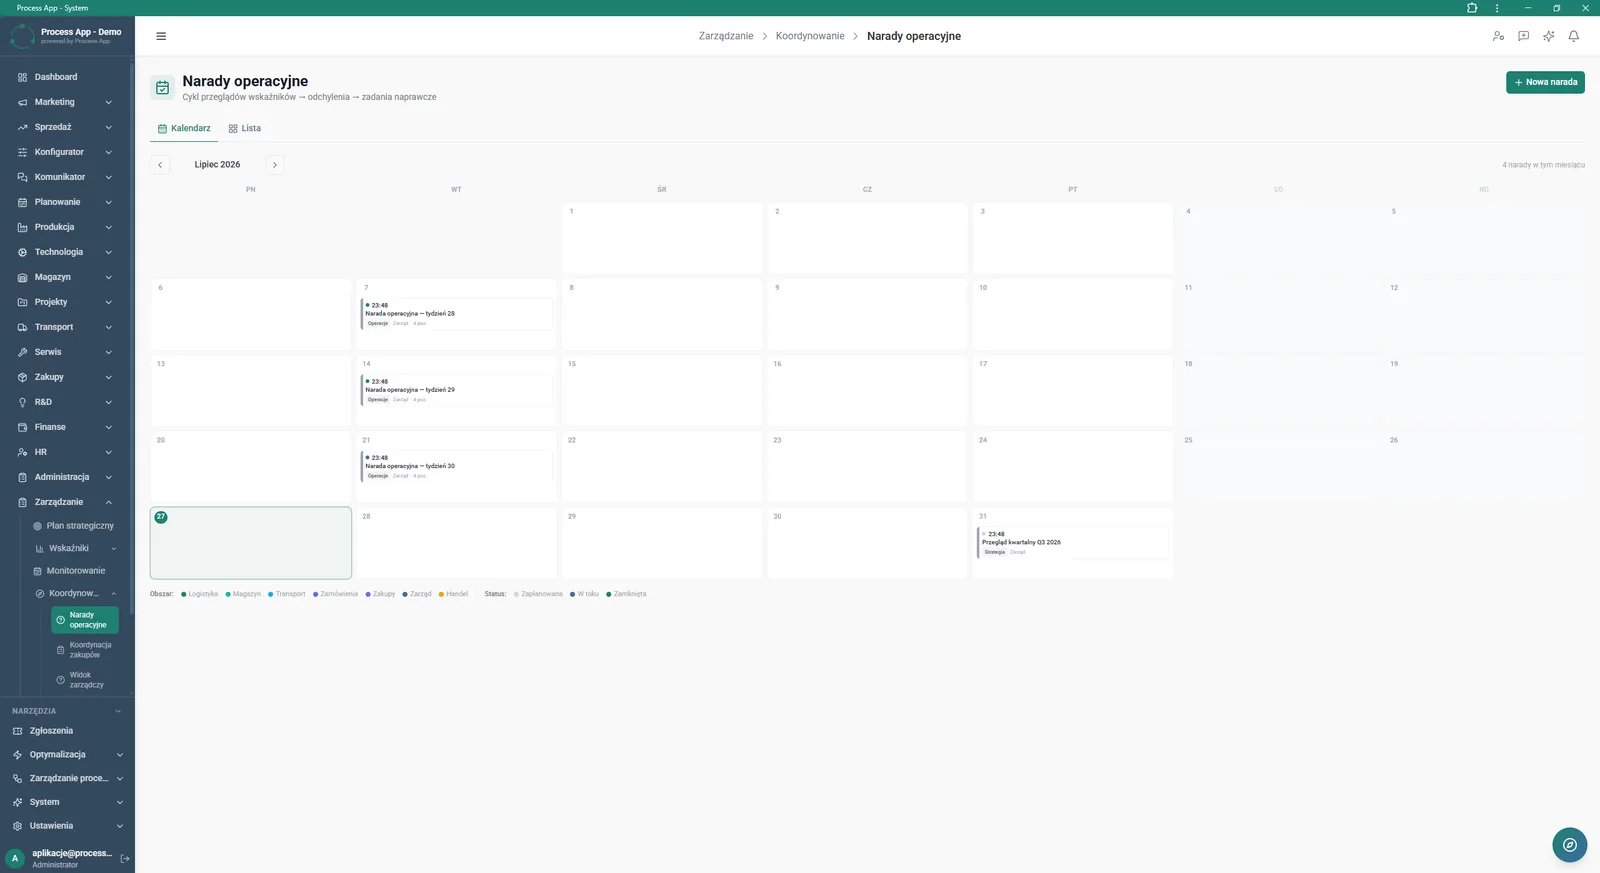
Task: Click the Nowa narada button
Action: [1545, 82]
